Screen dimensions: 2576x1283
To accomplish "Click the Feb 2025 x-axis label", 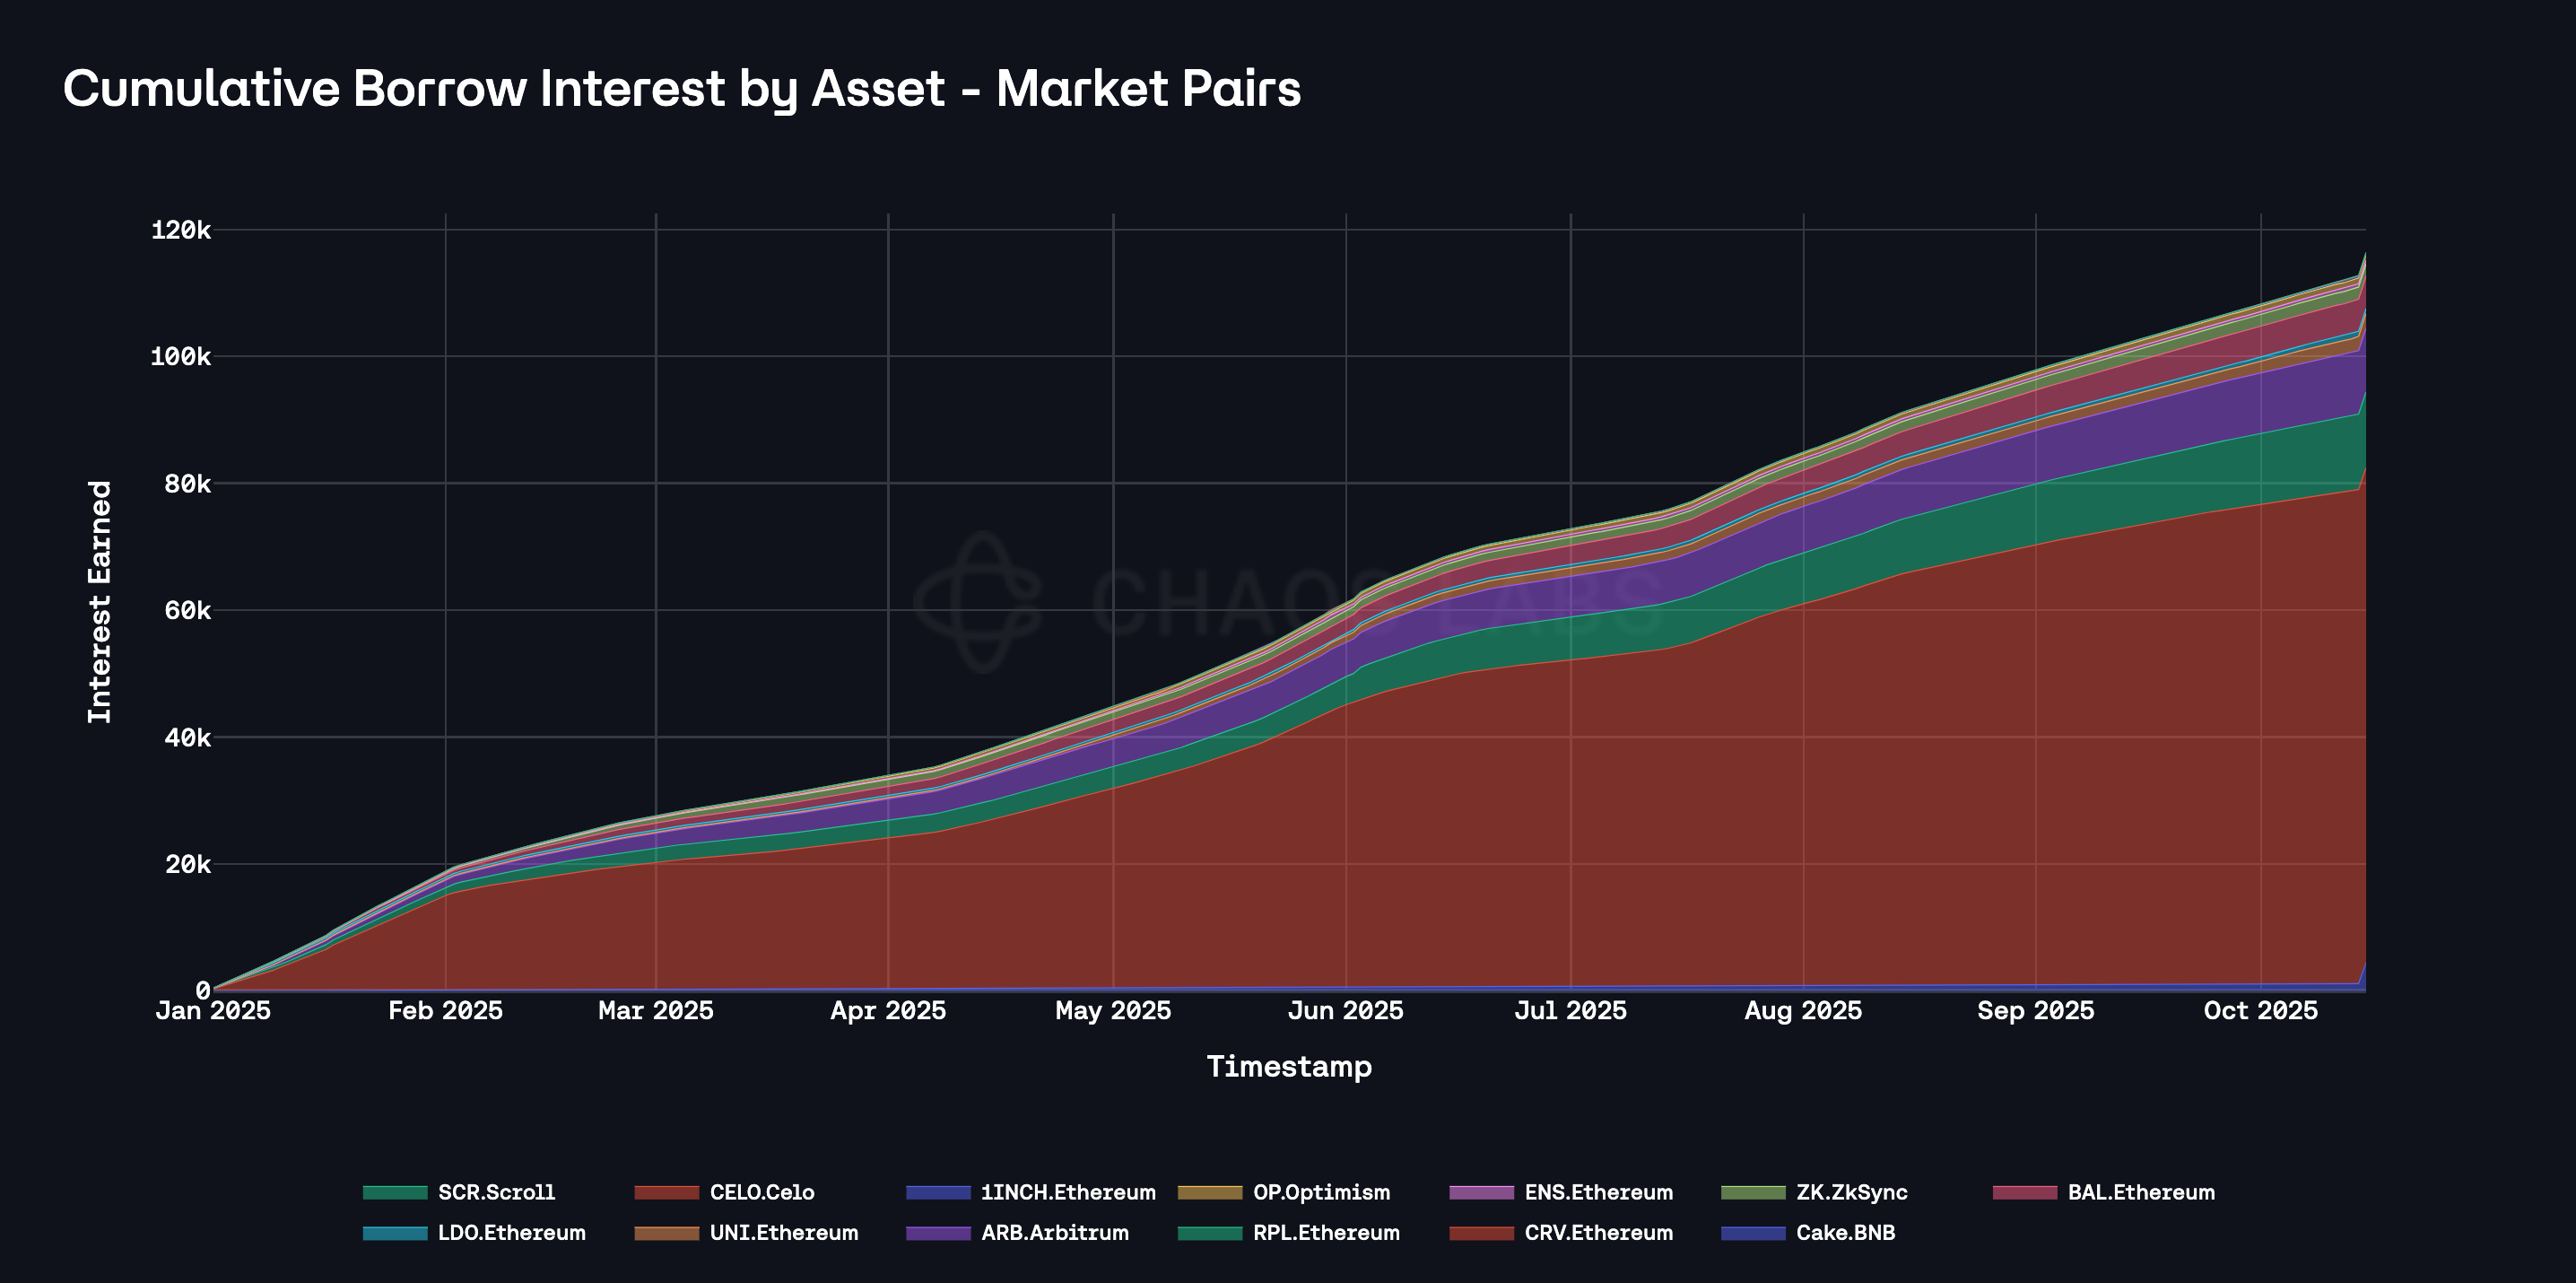I will coord(445,1011).
